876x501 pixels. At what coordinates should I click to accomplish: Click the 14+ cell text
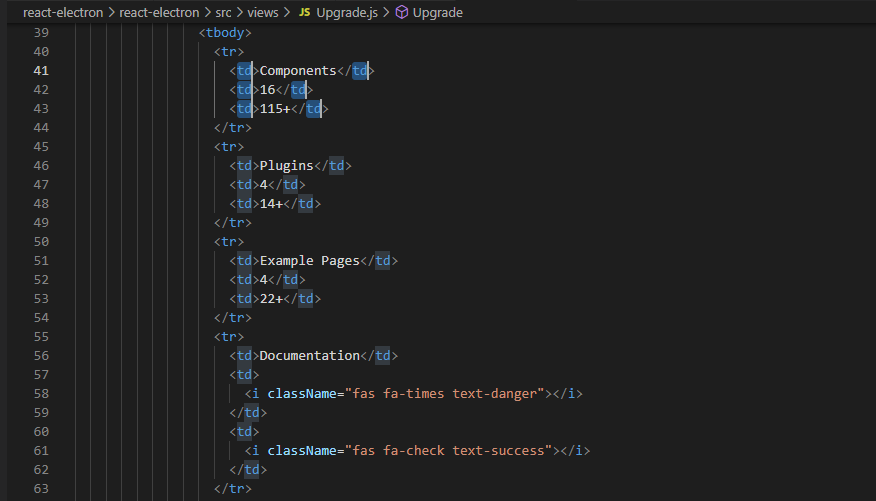271,204
